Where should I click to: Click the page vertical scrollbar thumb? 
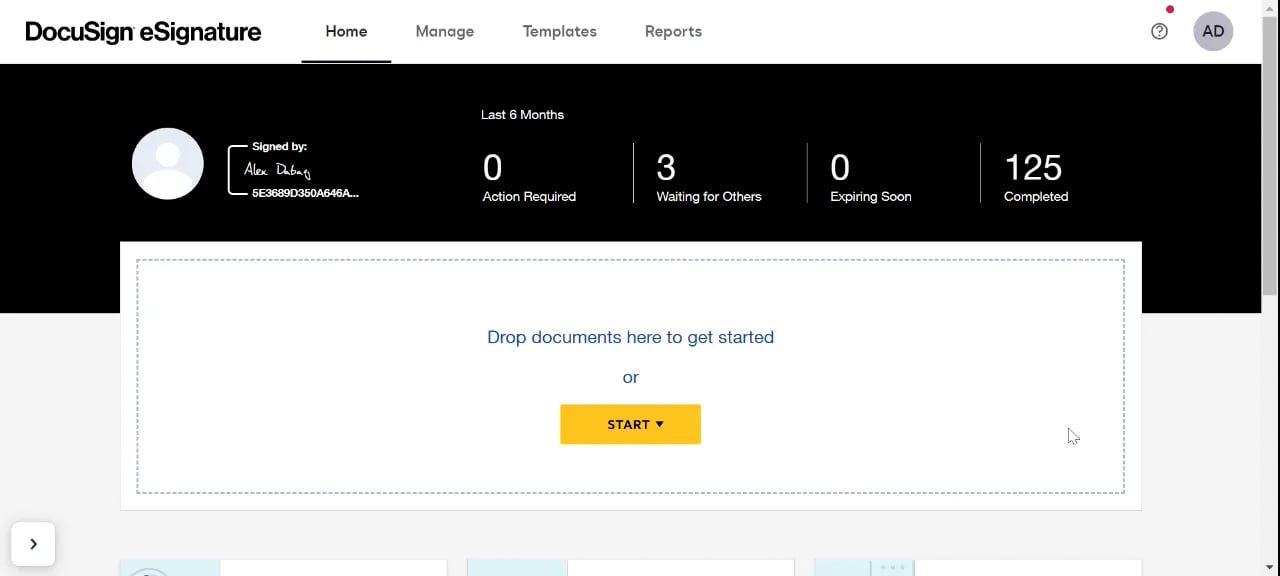pyautogui.click(x=1270, y=155)
